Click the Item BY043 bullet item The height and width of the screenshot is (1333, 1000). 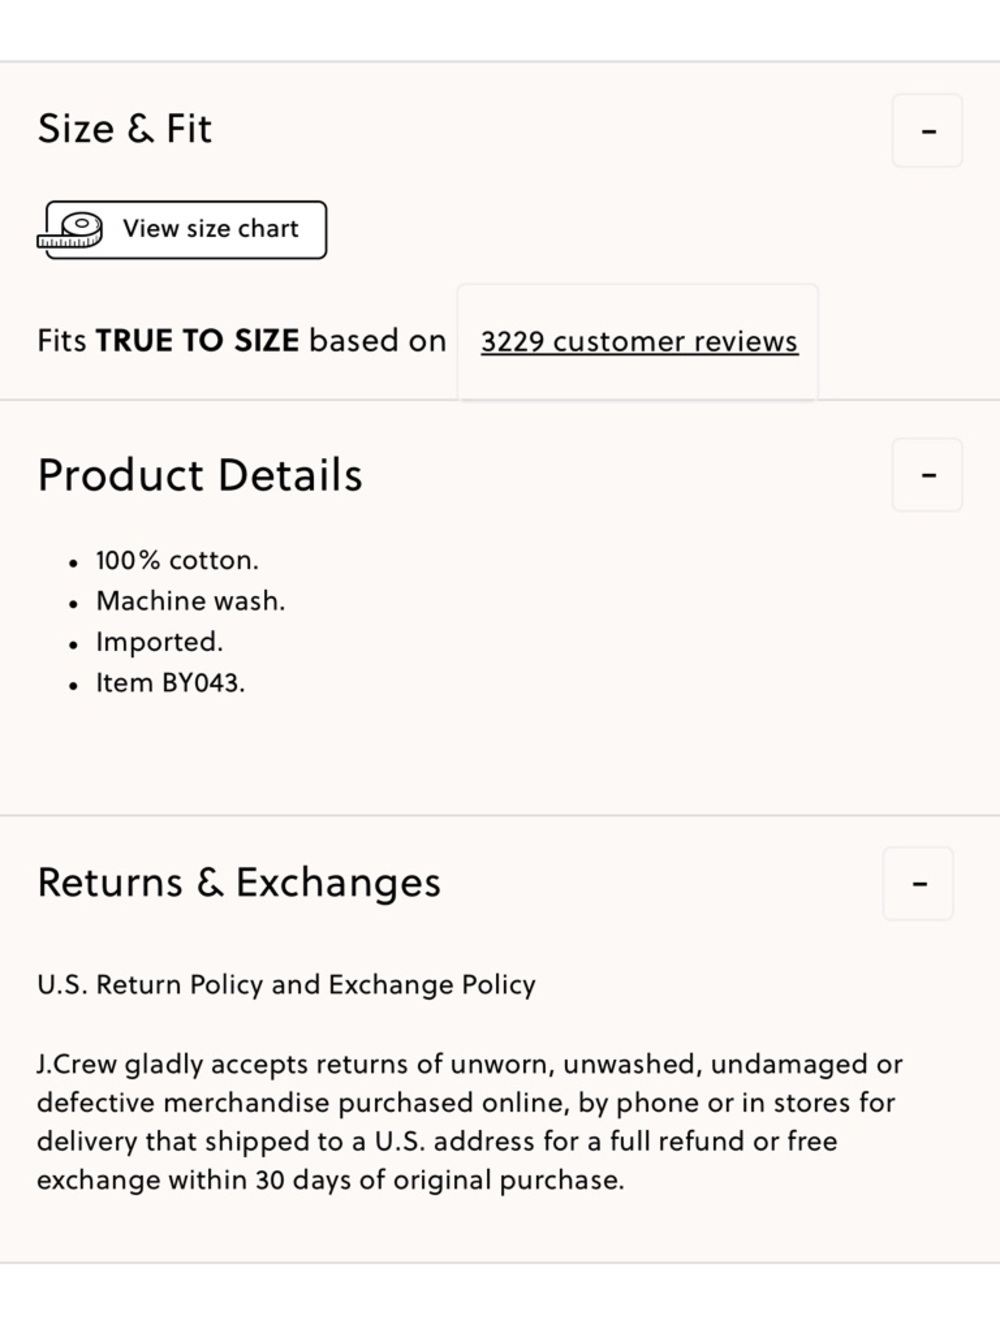coord(170,683)
